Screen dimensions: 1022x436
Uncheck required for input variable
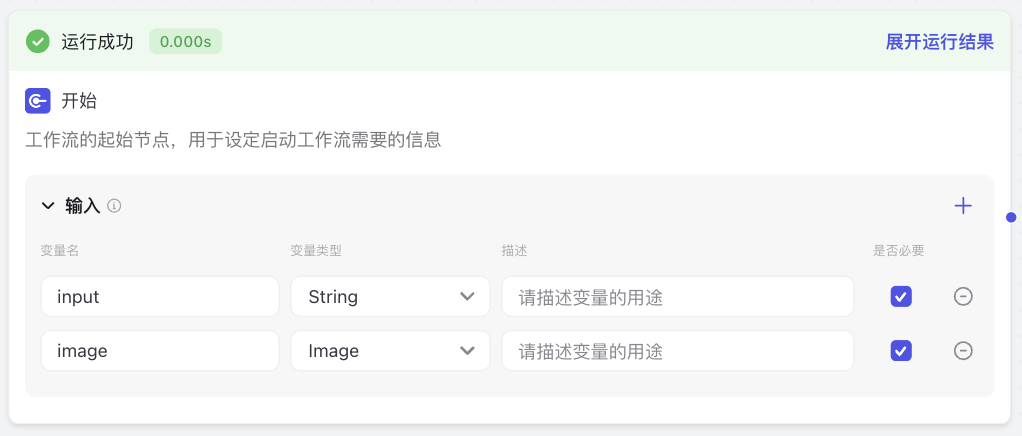click(901, 297)
